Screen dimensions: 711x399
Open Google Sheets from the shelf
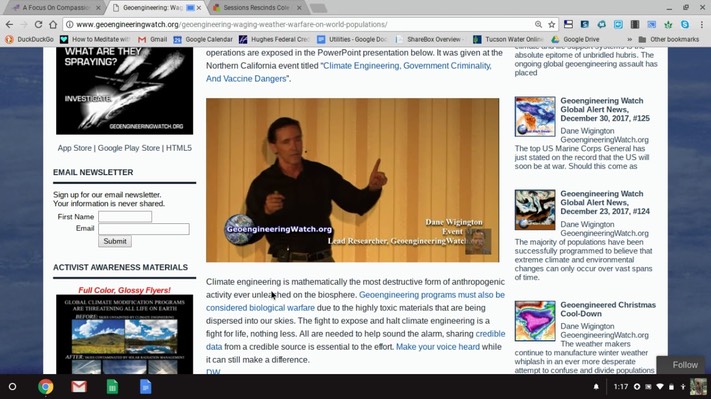tap(112, 387)
